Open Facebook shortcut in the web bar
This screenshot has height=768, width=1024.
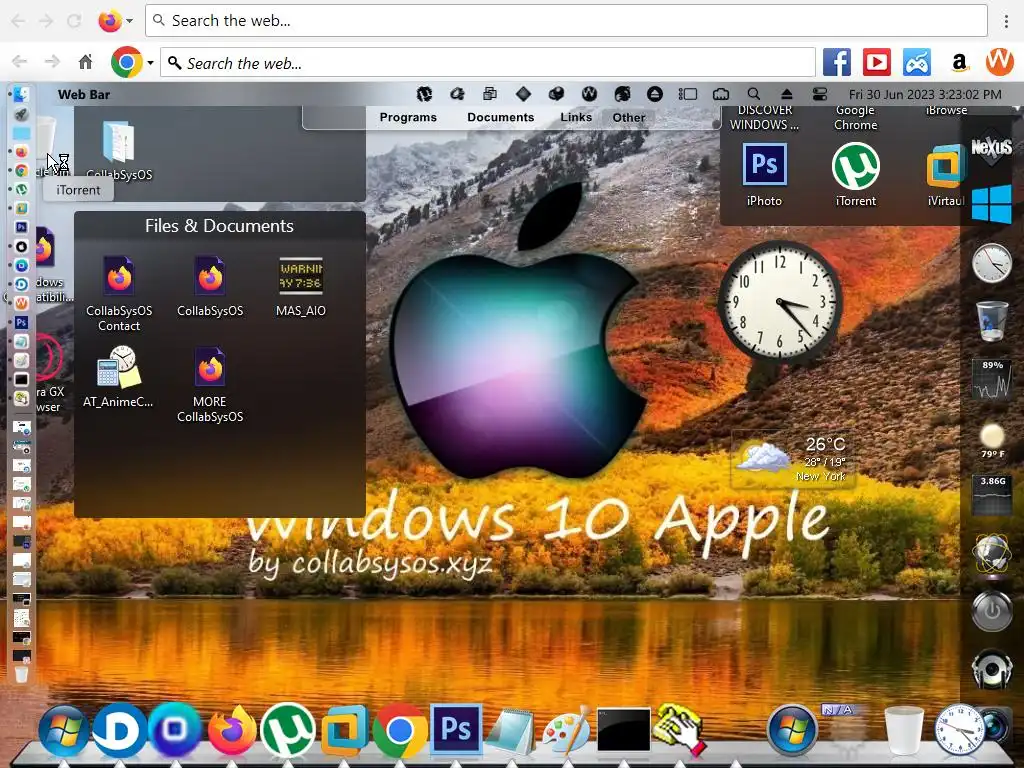pyautogui.click(x=837, y=63)
